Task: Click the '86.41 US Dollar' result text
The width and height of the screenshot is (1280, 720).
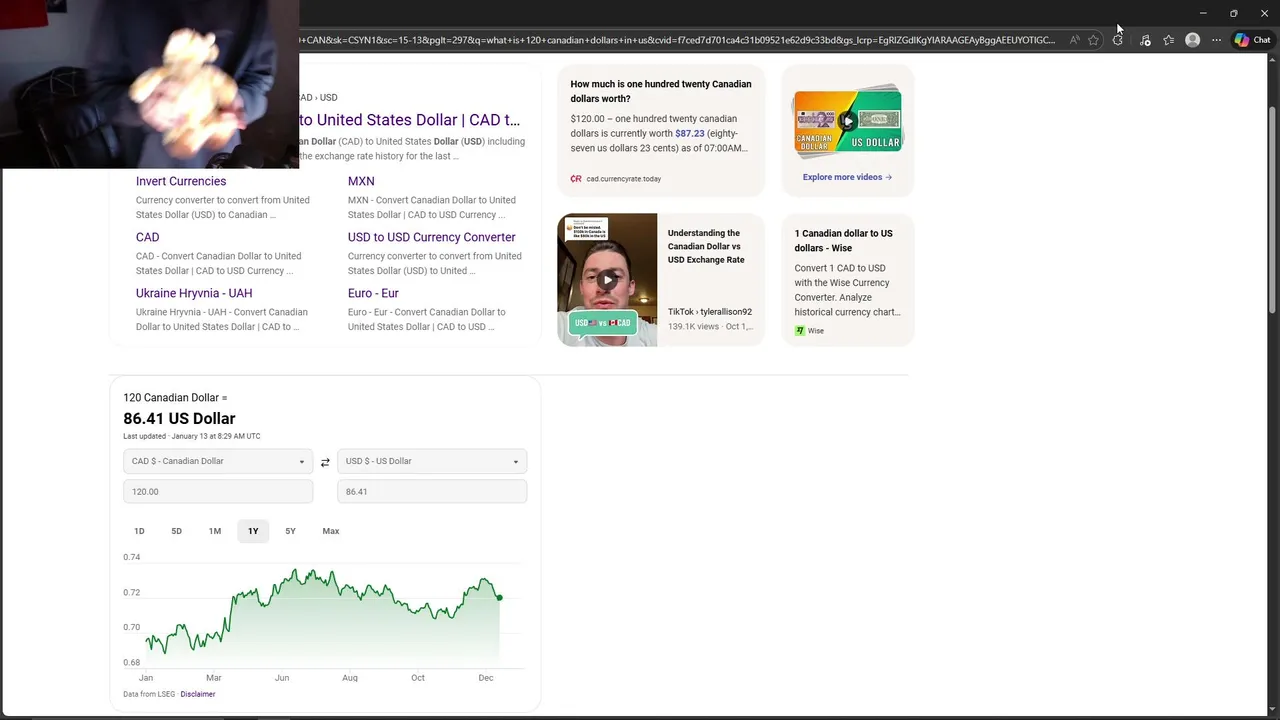Action: click(x=179, y=418)
